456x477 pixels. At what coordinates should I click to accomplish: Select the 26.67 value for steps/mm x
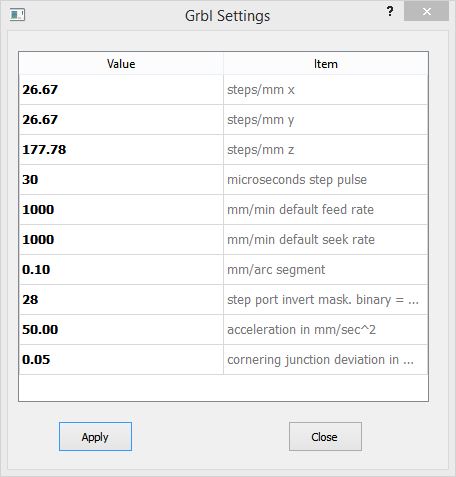click(121, 90)
